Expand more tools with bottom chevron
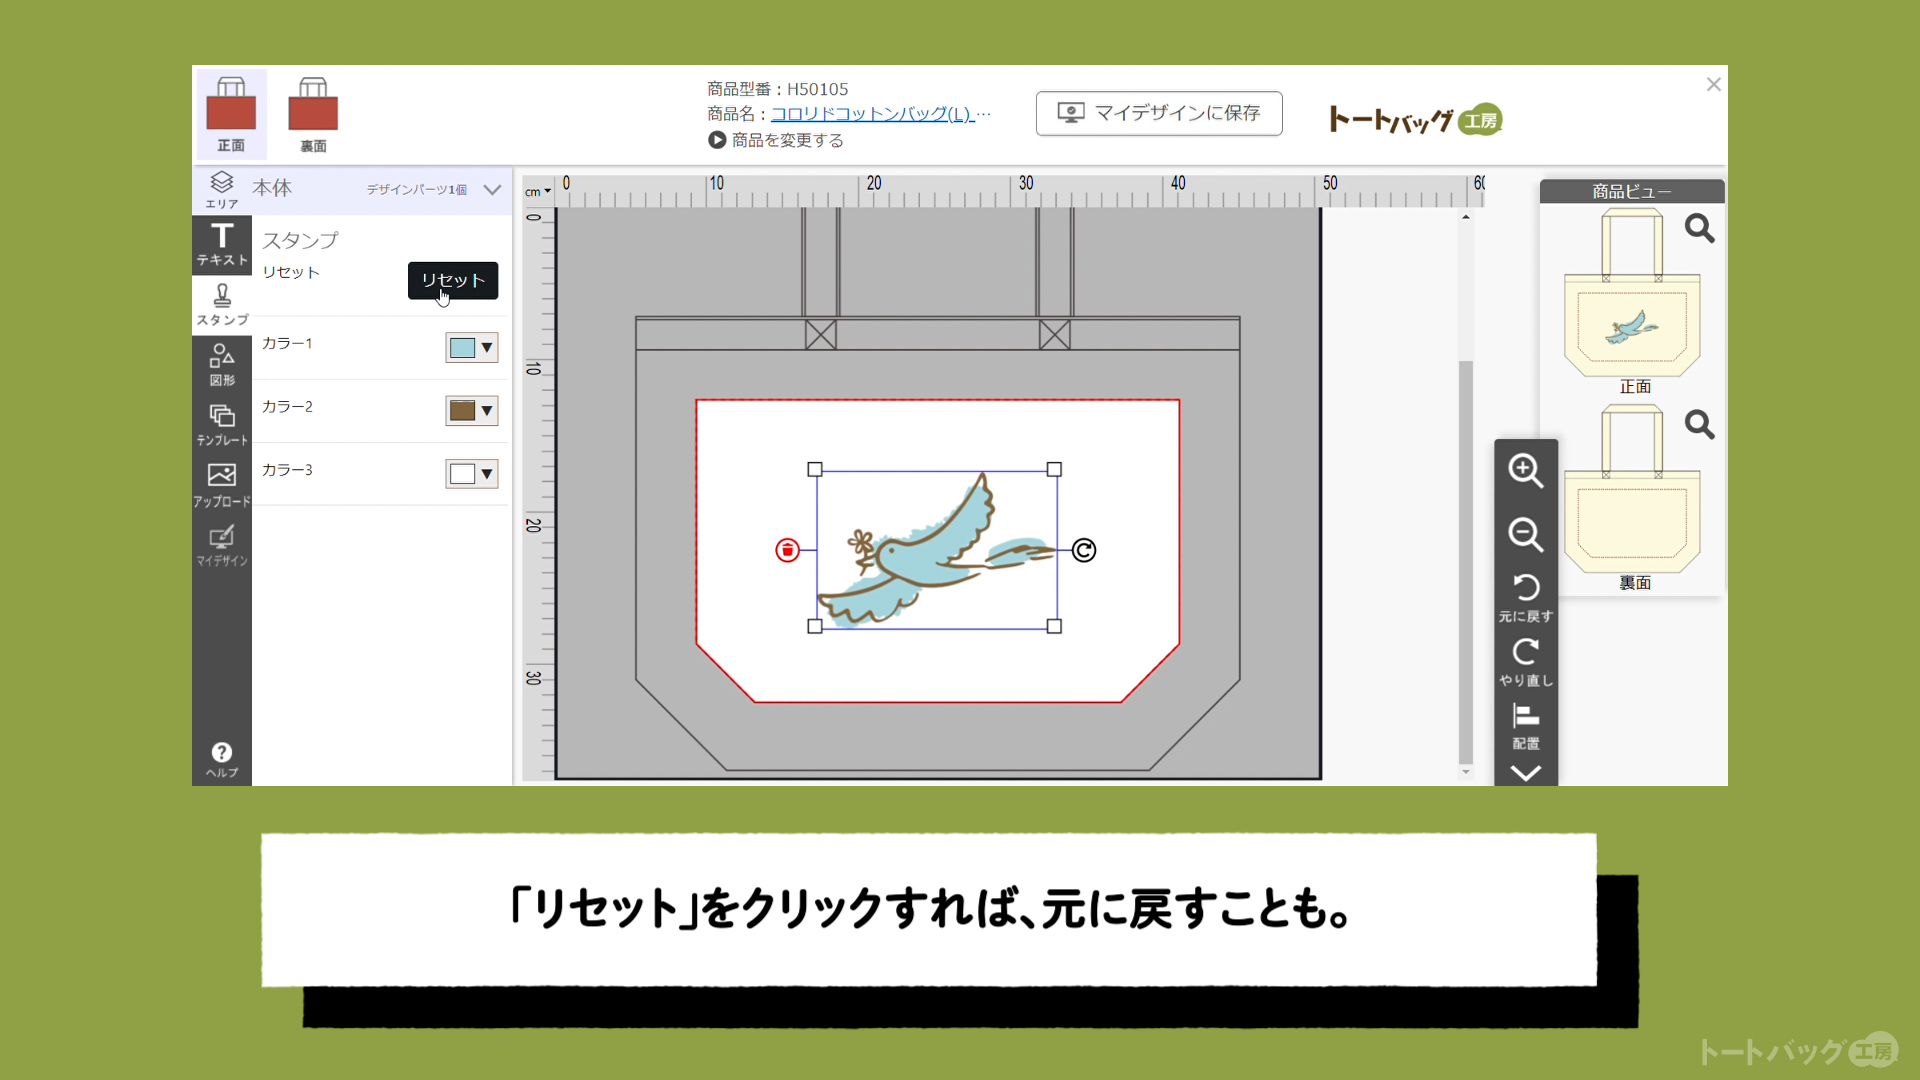Image resolution: width=1920 pixels, height=1080 pixels. (x=1526, y=773)
